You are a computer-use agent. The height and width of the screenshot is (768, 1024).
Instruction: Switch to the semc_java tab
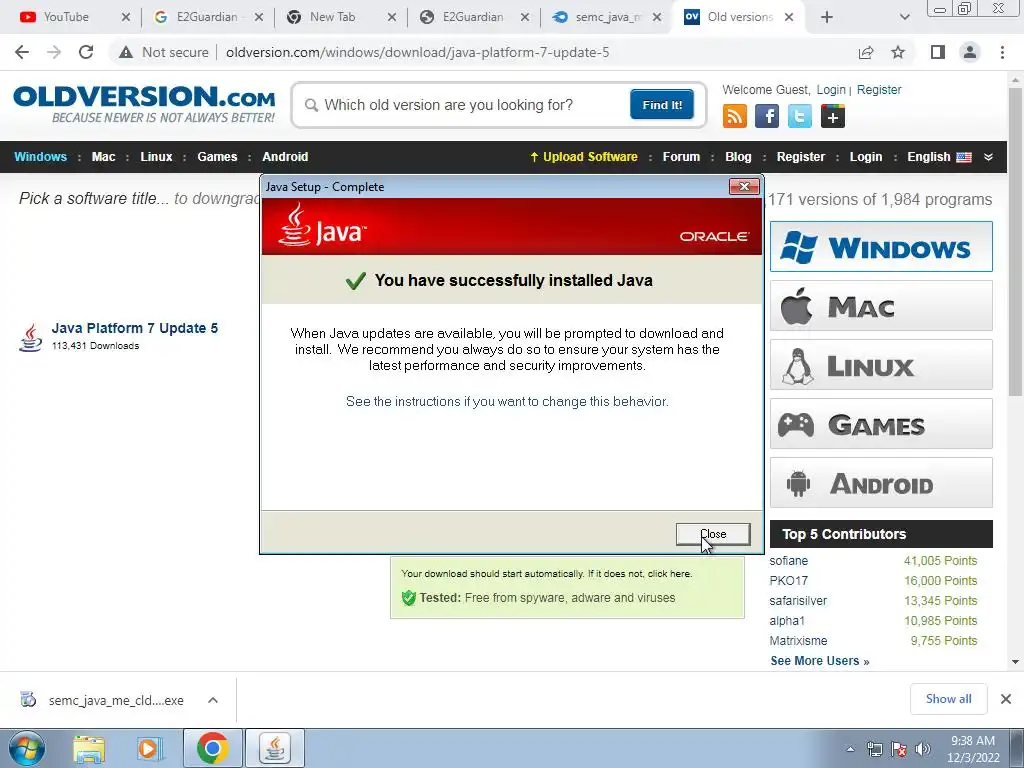coord(607,18)
